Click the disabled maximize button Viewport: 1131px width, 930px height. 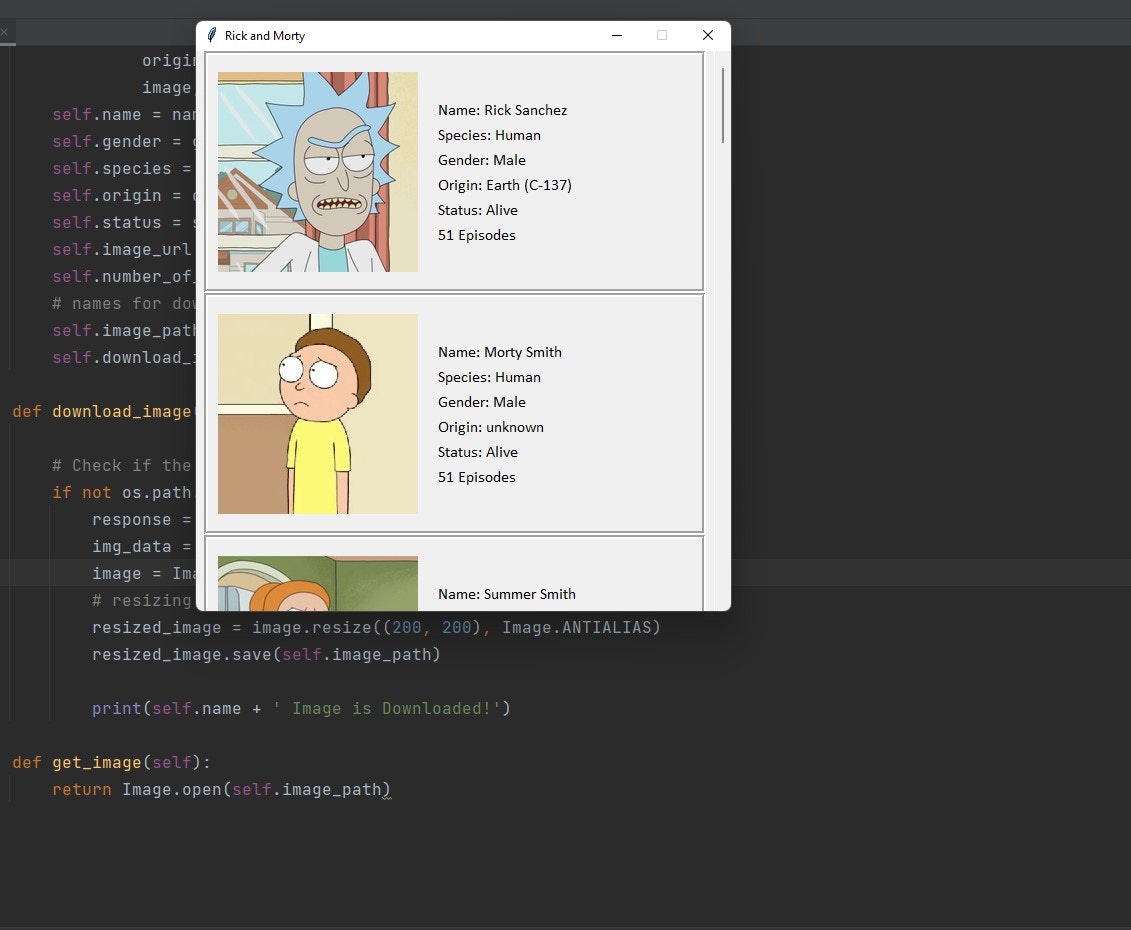tap(662, 35)
